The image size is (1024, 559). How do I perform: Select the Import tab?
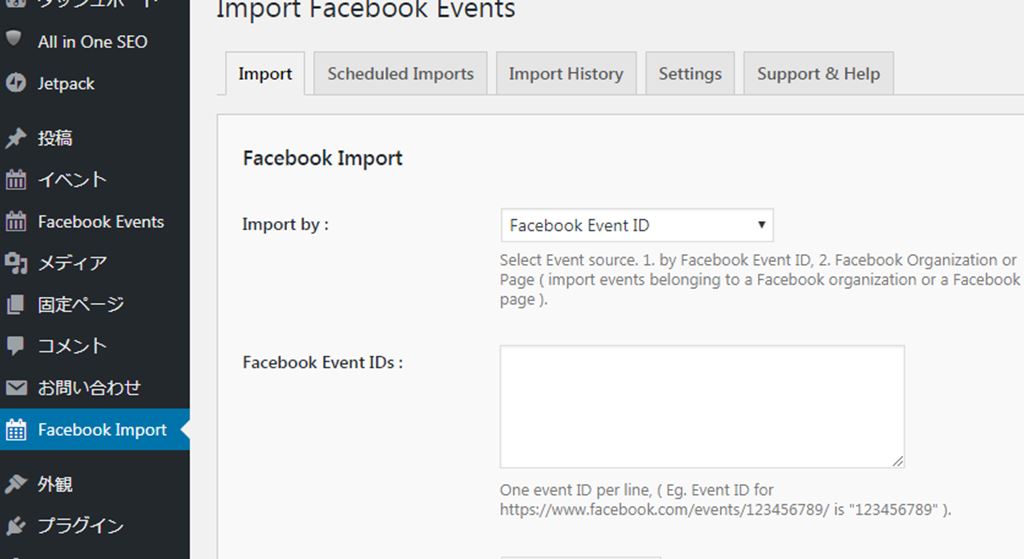(265, 74)
